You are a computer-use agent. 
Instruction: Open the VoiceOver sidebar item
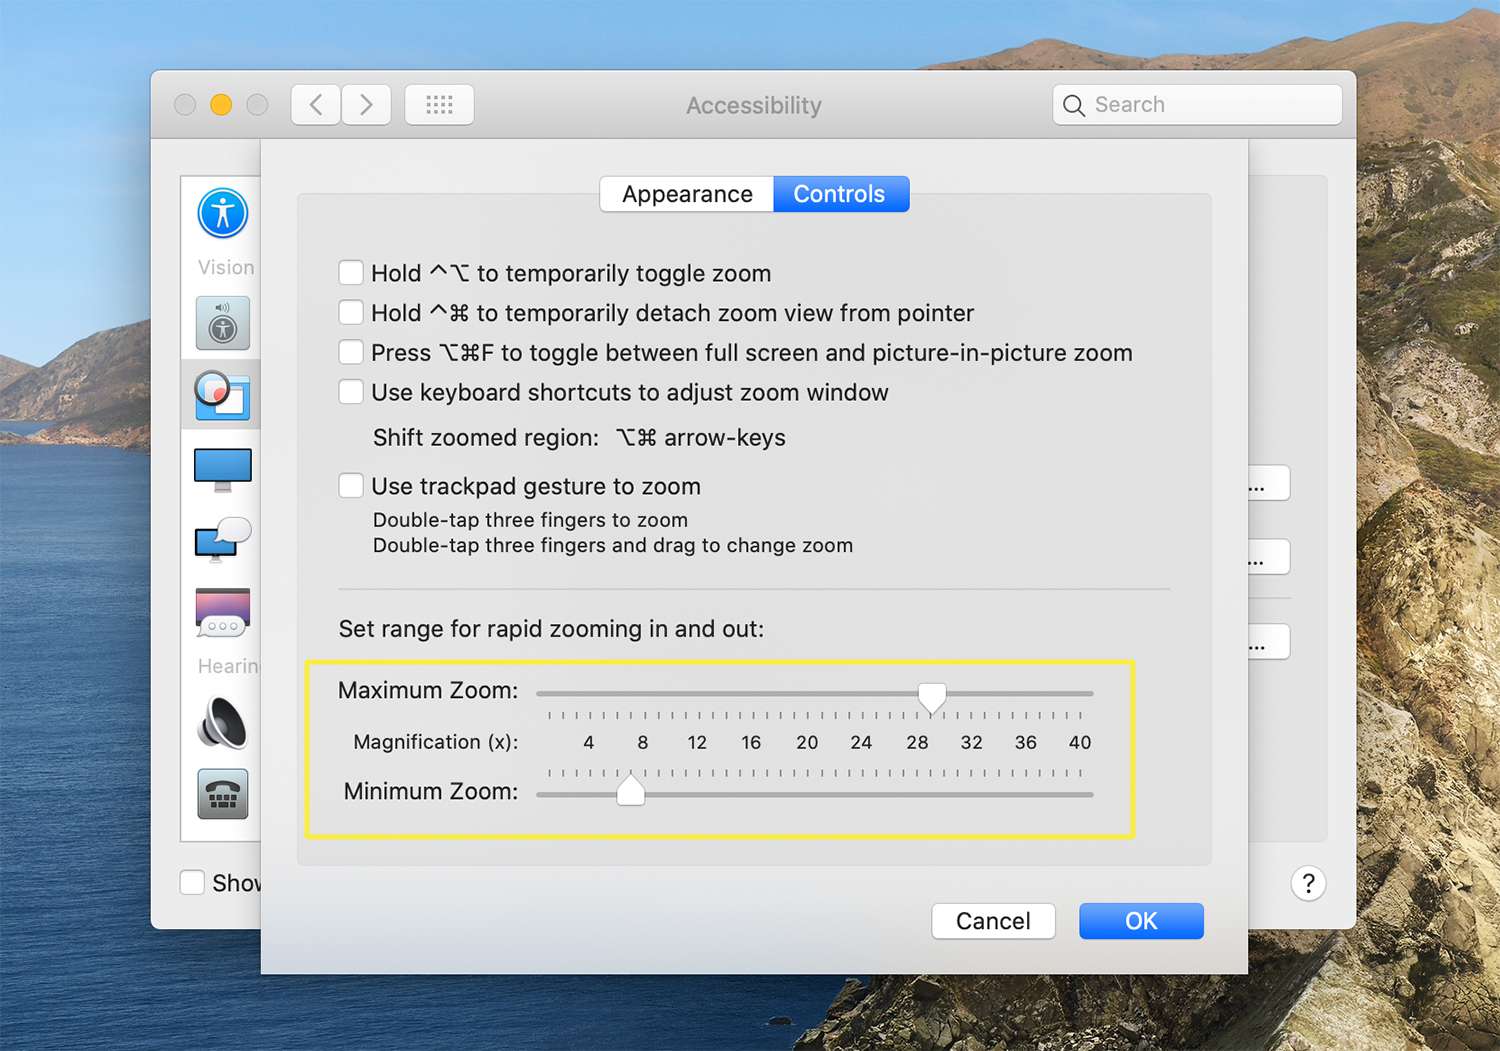222,323
